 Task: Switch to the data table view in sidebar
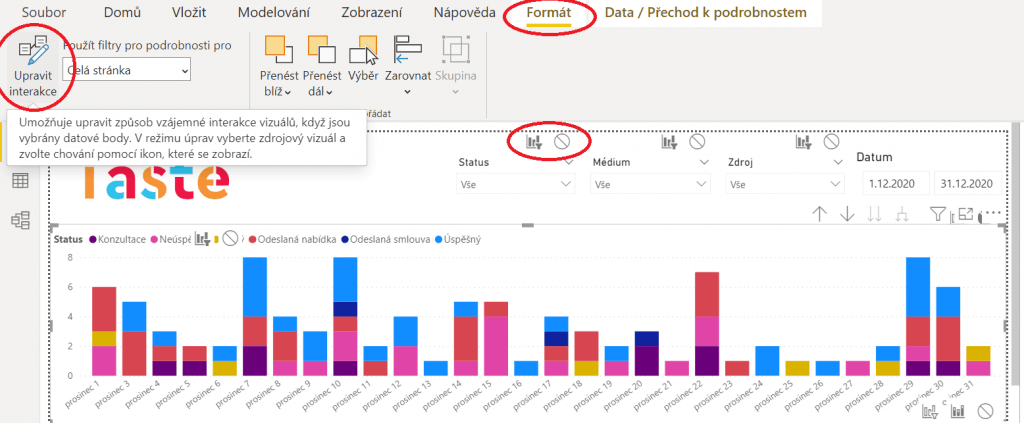click(20, 181)
